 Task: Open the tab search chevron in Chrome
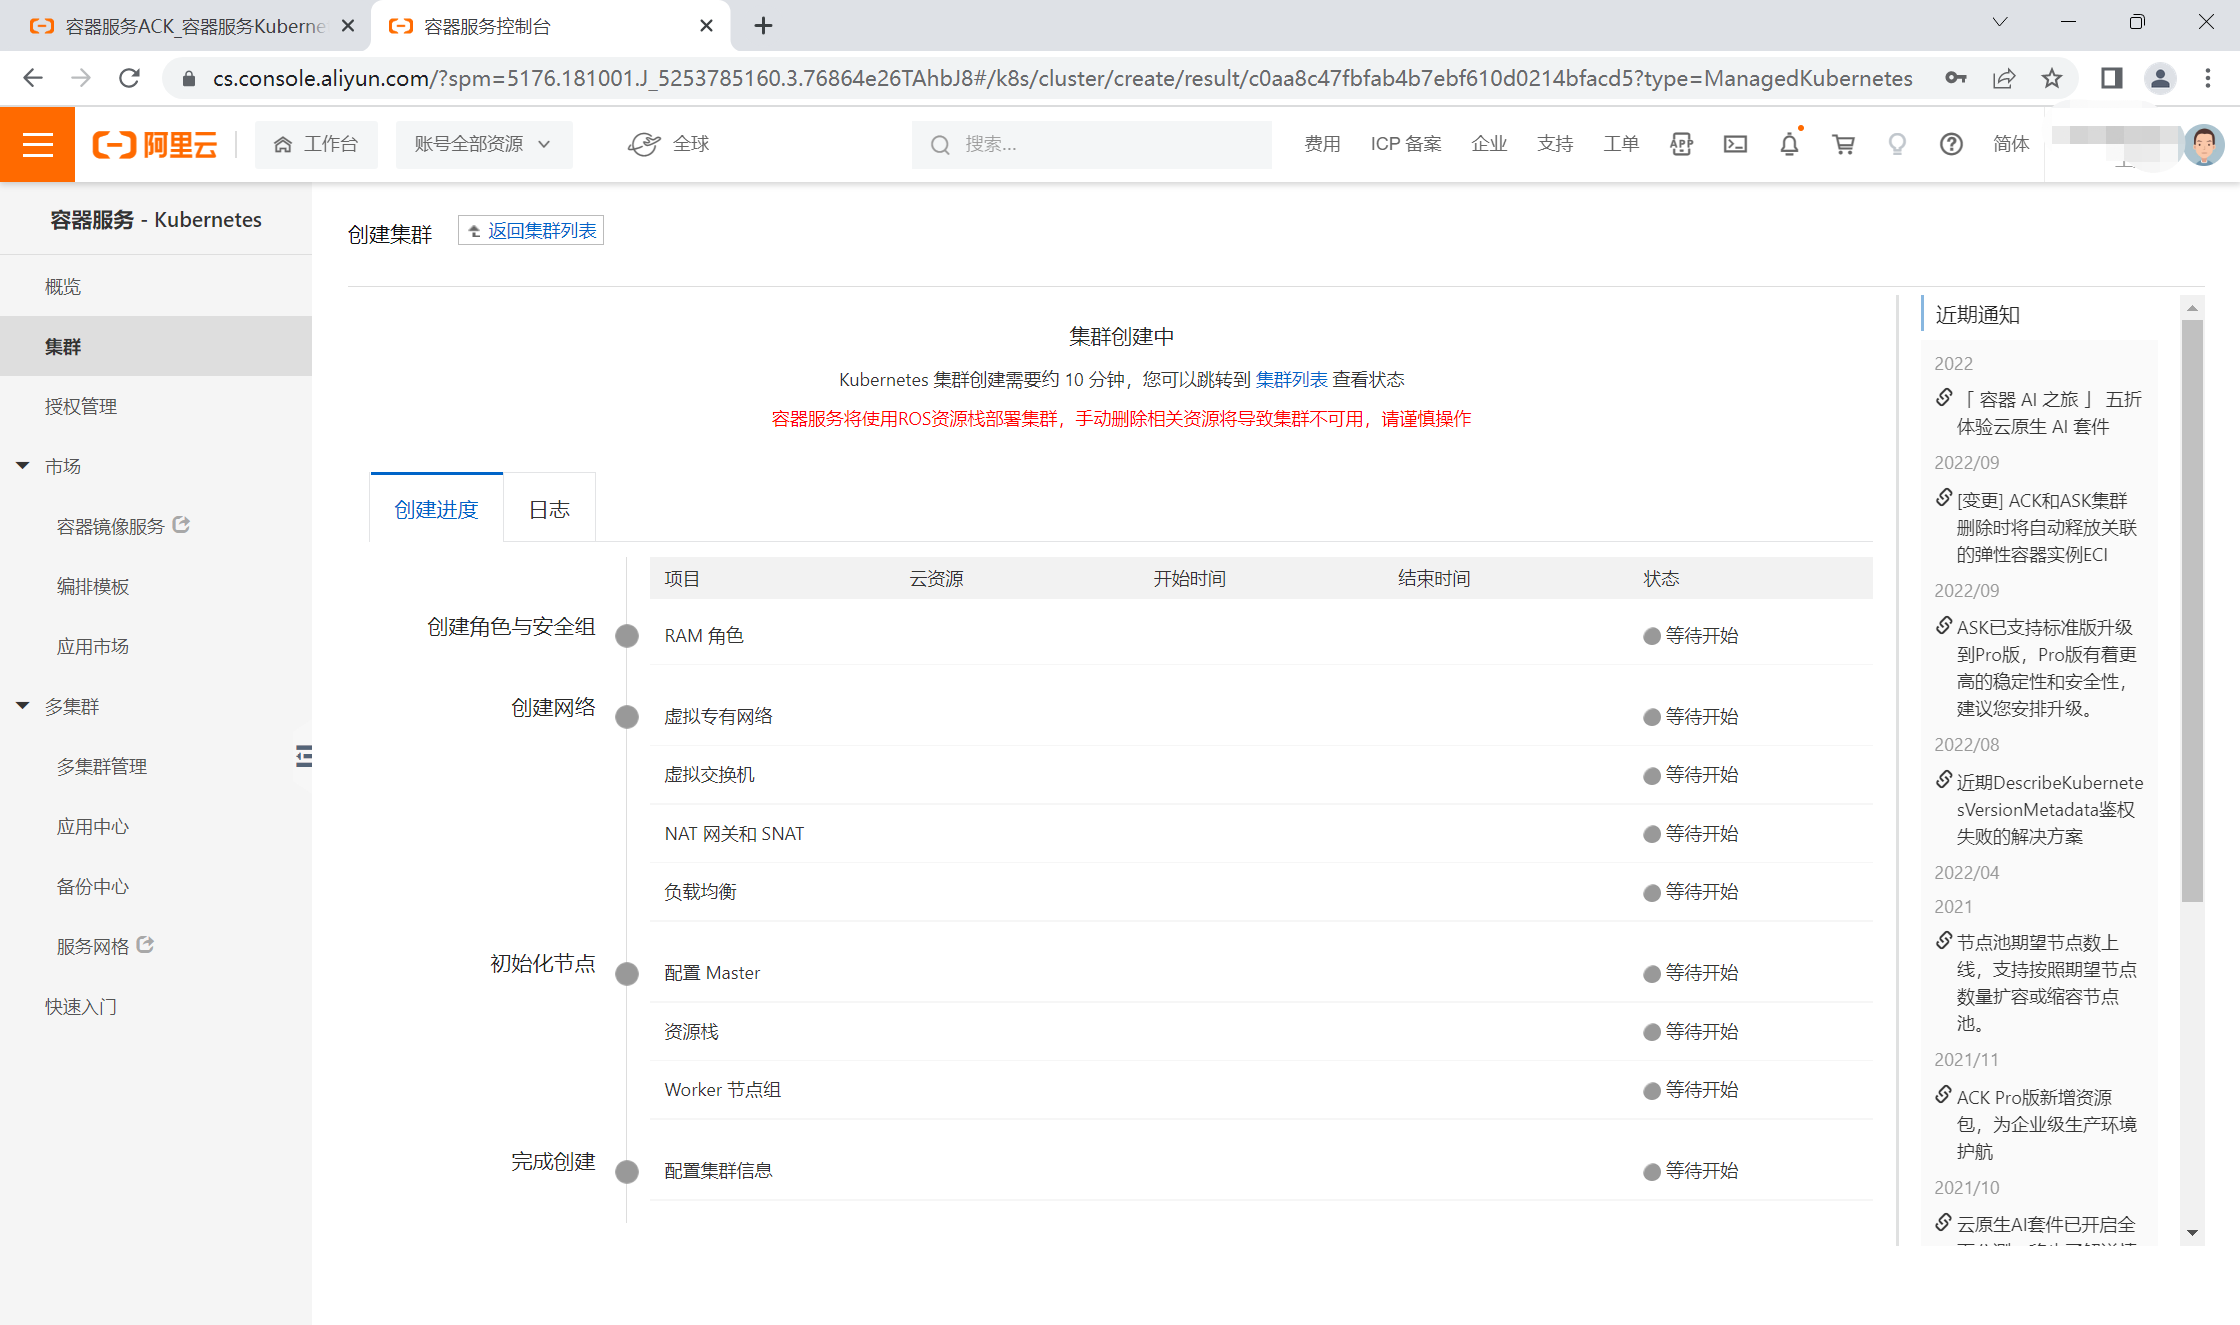pyautogui.click(x=2000, y=22)
